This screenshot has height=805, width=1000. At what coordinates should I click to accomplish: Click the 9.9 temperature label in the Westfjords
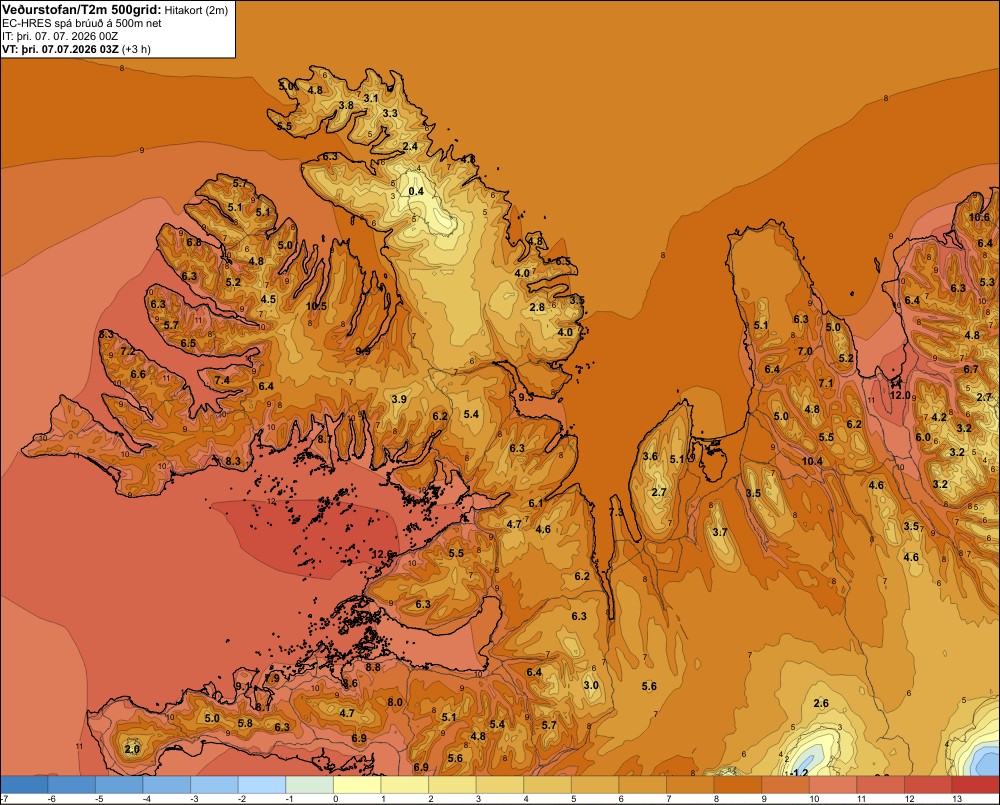[x=363, y=351]
